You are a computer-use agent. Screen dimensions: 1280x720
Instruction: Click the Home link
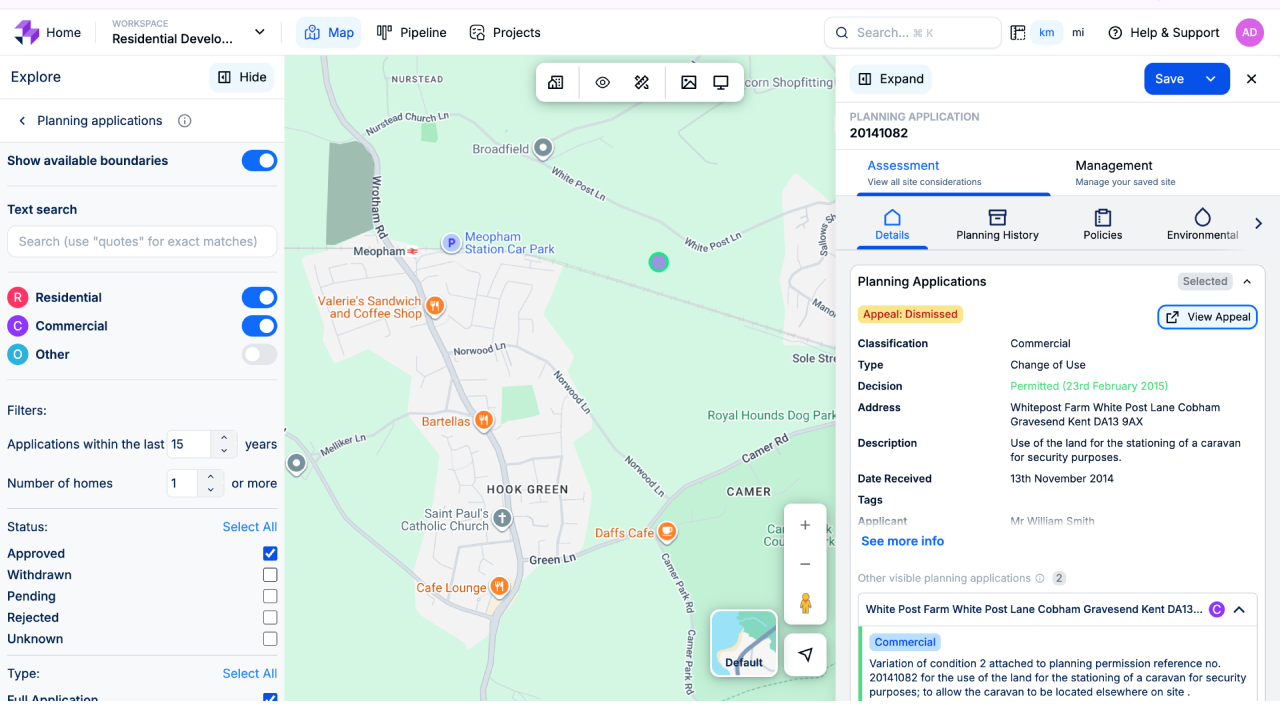coord(63,33)
